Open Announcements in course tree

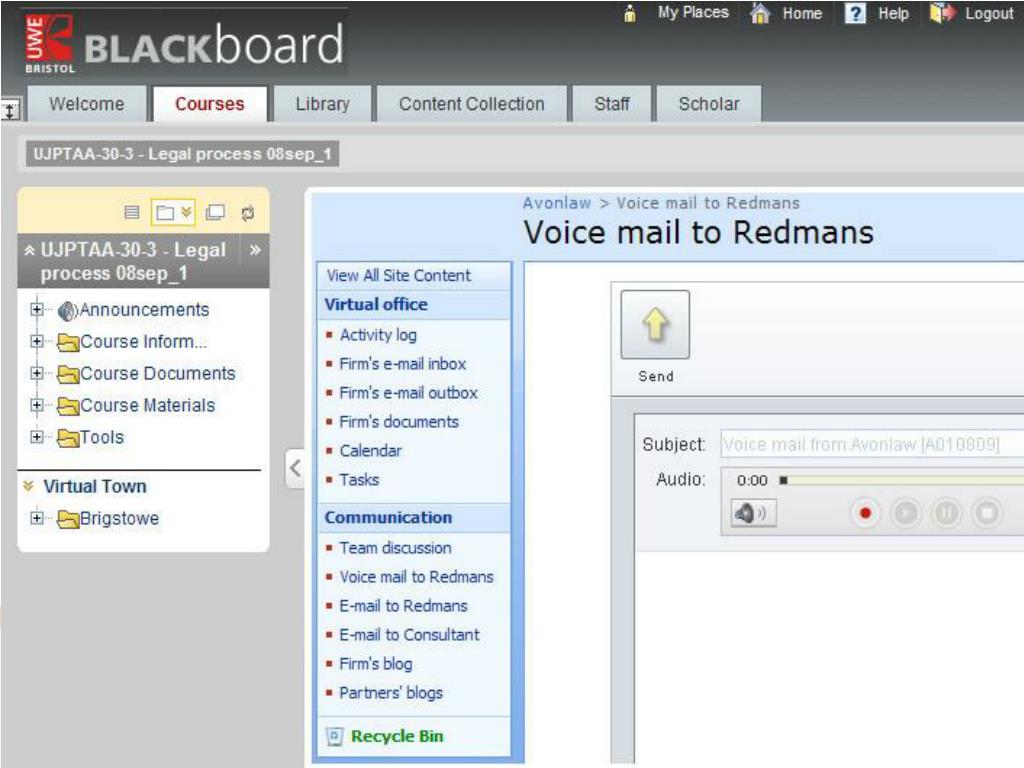[144, 310]
